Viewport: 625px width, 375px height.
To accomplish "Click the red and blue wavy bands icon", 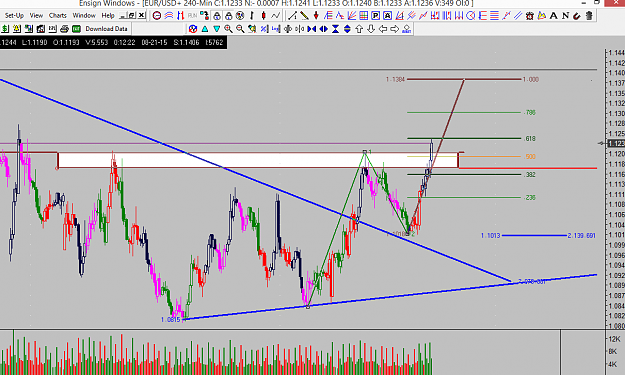I will click(x=169, y=16).
